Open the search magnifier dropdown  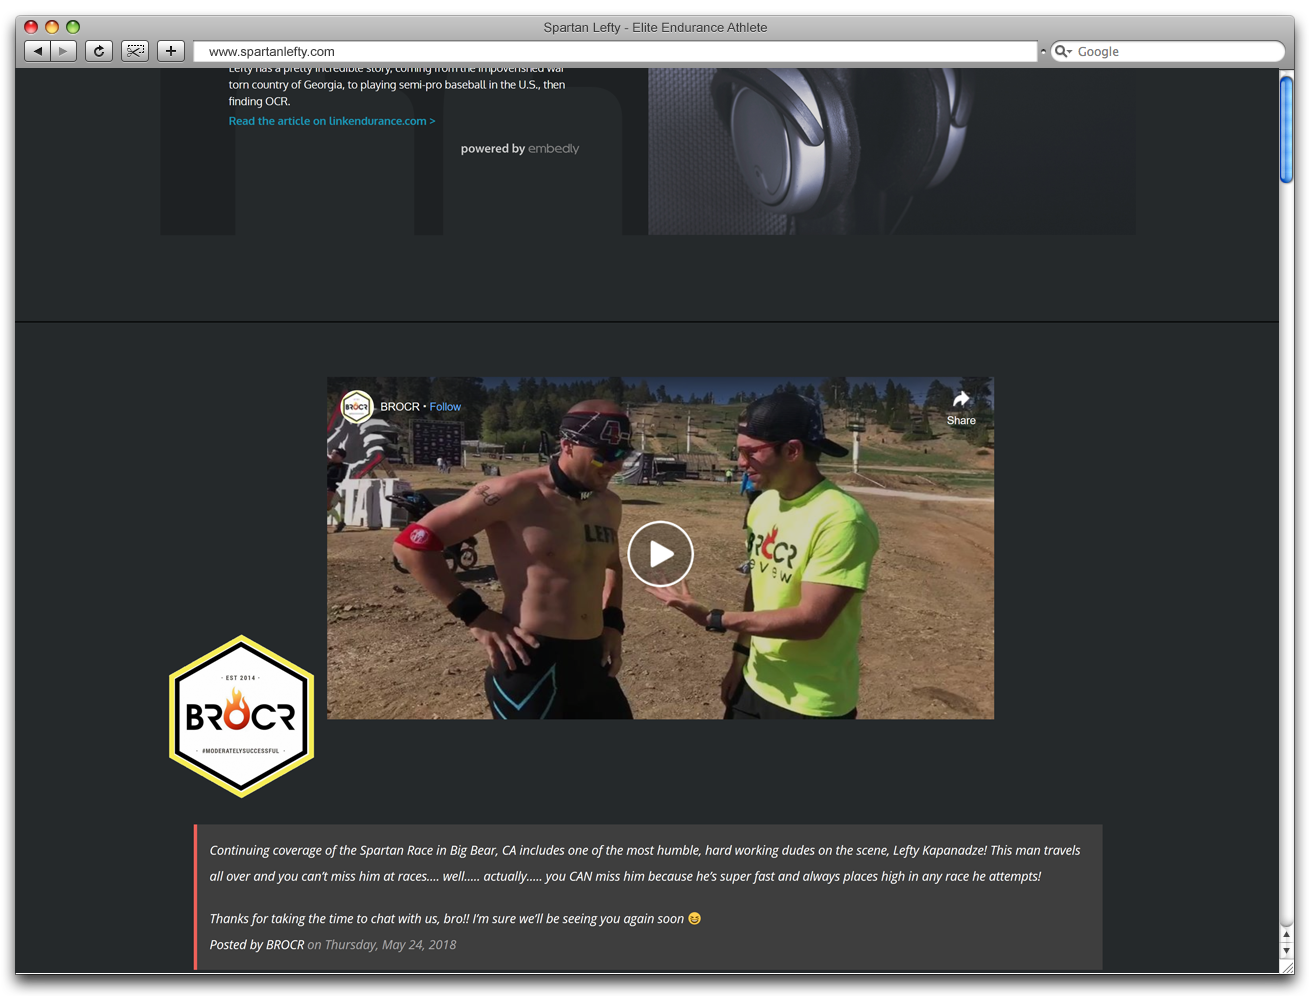[x=1063, y=51]
